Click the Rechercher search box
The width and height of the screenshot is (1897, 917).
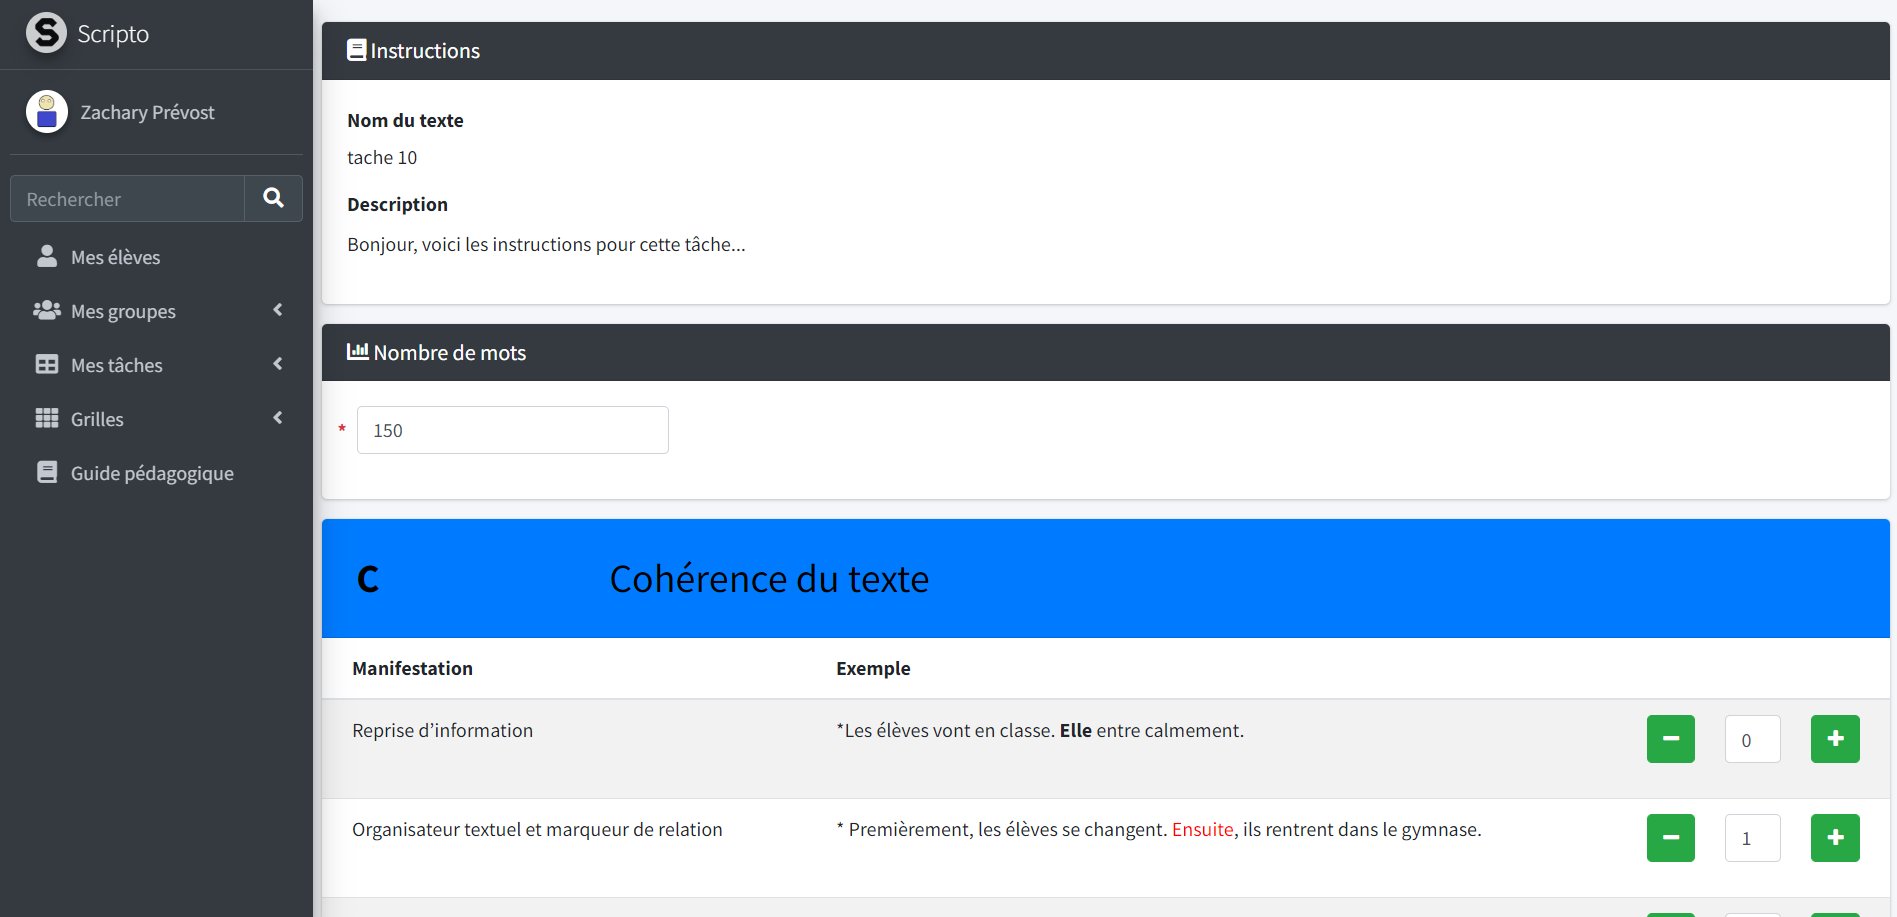coord(126,198)
